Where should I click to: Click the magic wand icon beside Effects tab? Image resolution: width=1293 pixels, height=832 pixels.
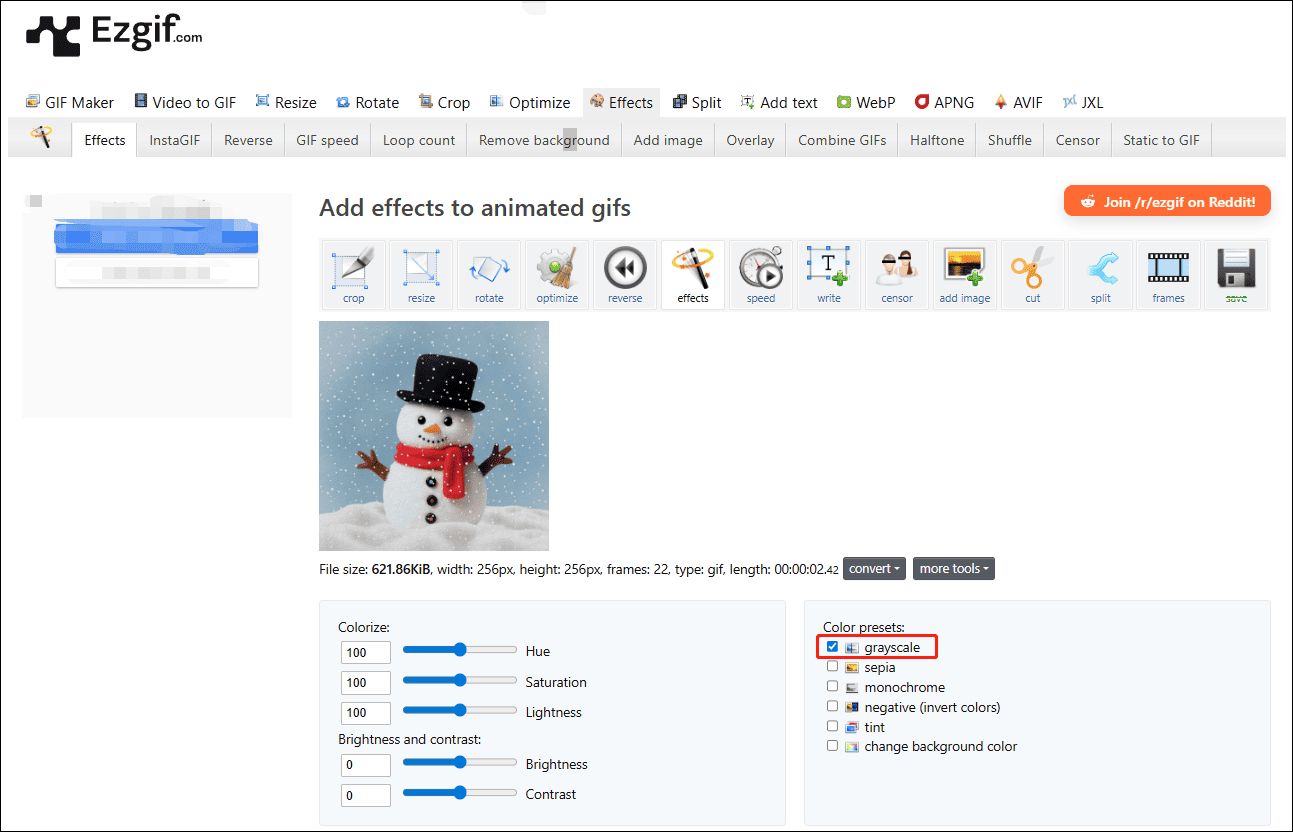point(41,137)
